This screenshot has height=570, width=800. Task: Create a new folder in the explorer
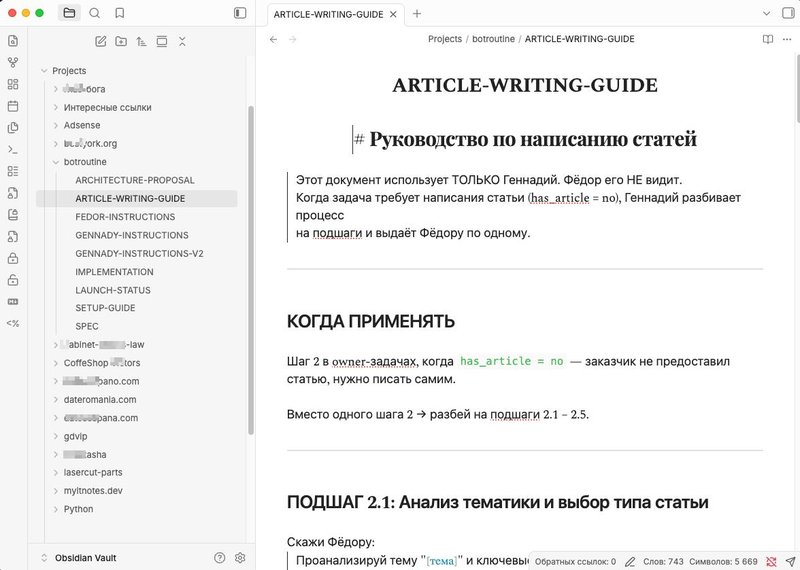pos(121,41)
